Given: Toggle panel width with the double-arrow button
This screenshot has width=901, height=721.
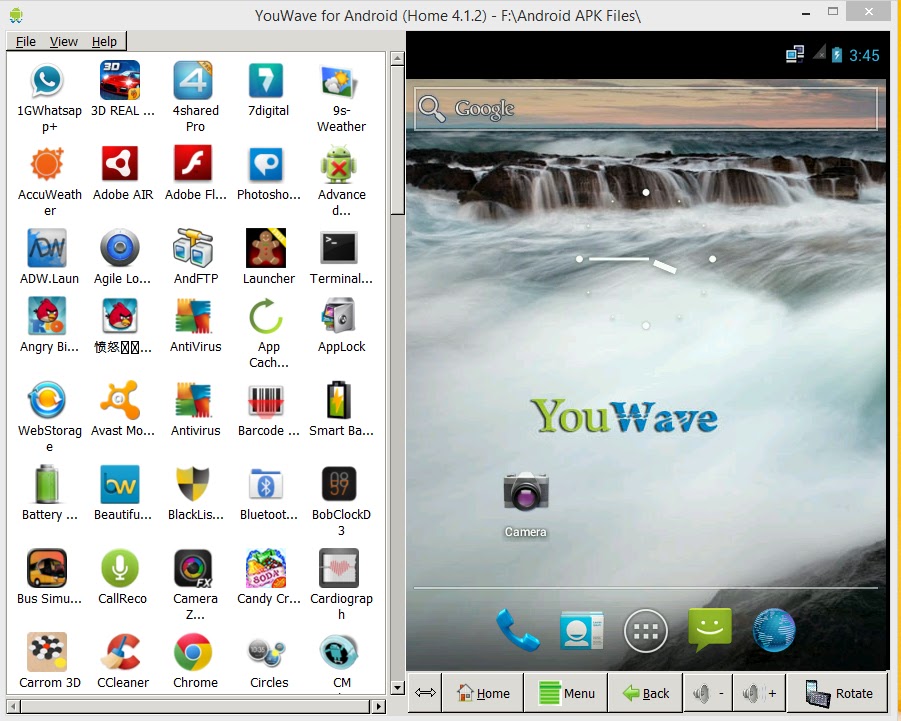Looking at the screenshot, I should tap(425, 693).
